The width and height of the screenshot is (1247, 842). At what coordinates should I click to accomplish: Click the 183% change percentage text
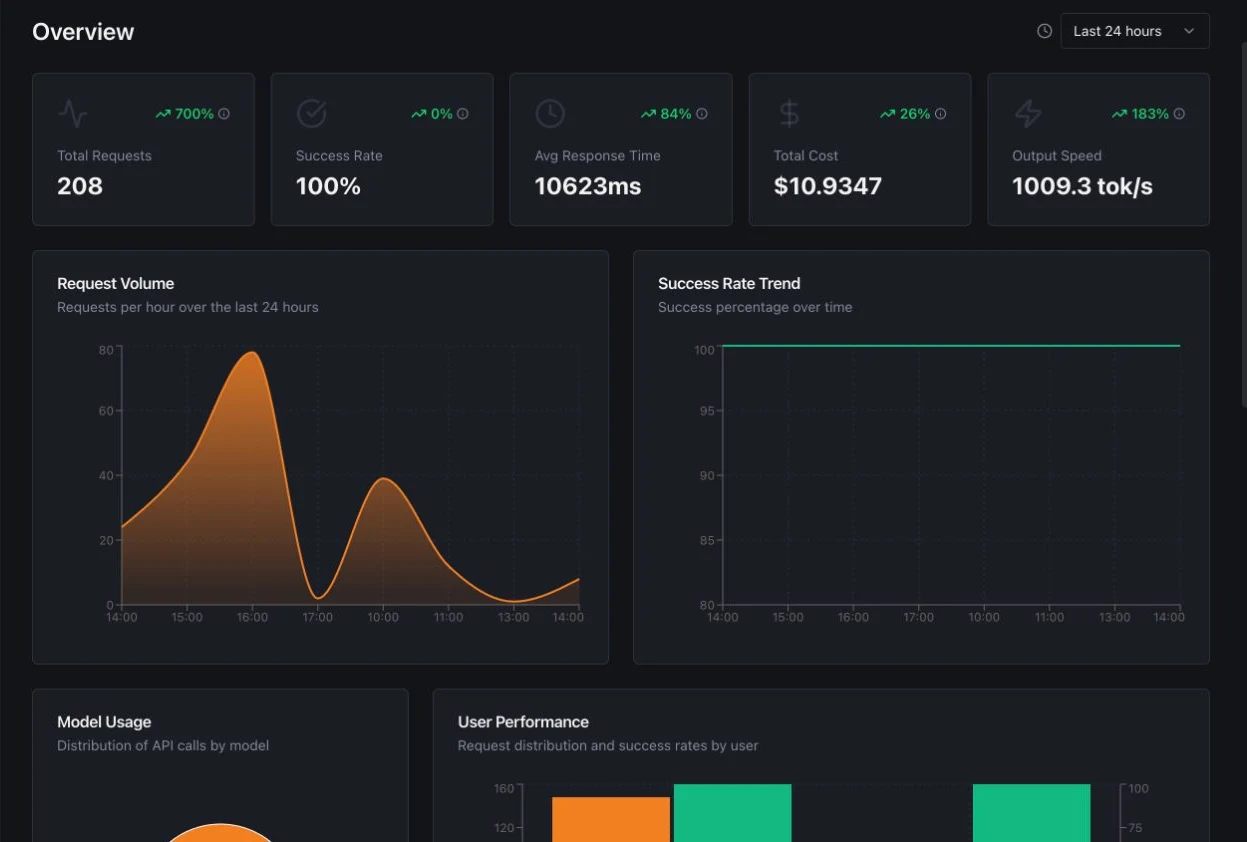tap(1150, 114)
